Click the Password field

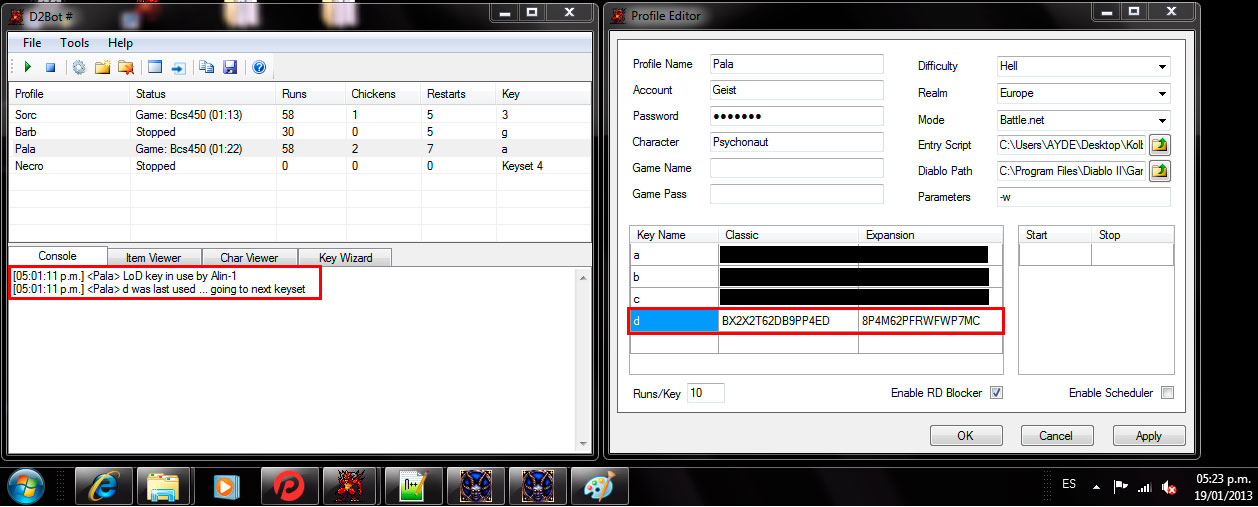(x=797, y=116)
